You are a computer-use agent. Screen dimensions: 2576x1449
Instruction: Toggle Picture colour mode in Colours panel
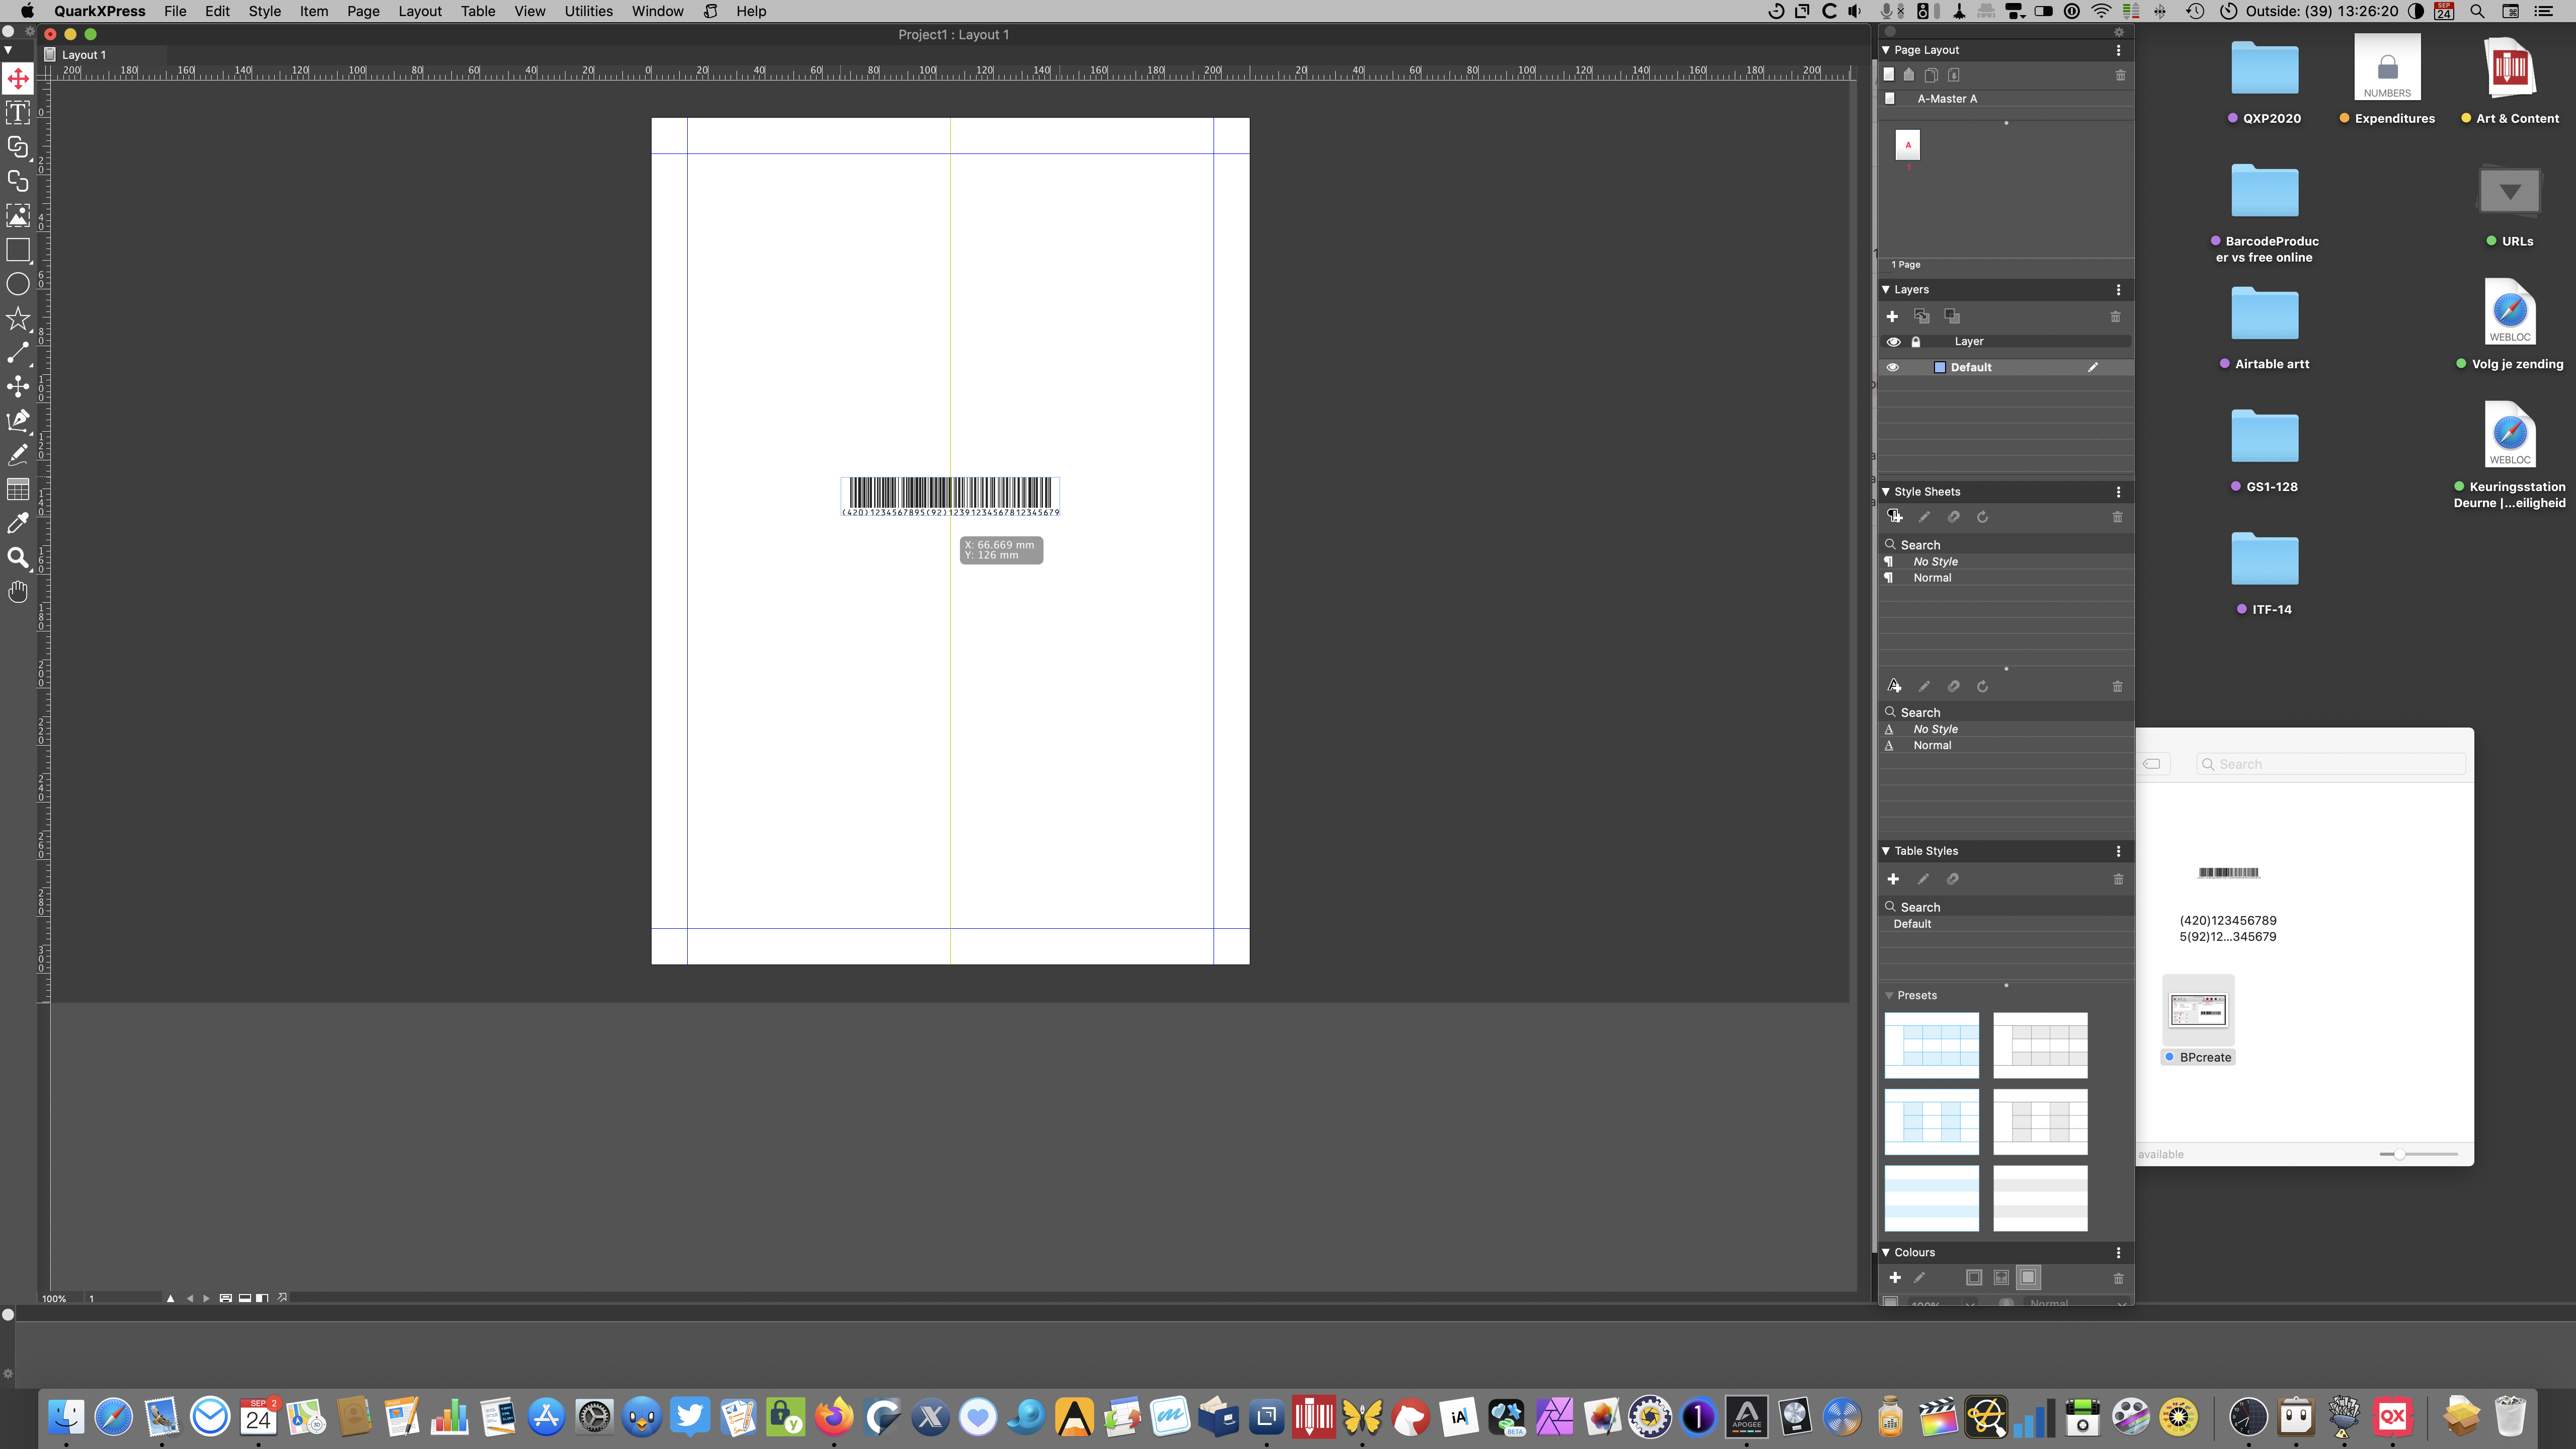click(x=2001, y=1277)
